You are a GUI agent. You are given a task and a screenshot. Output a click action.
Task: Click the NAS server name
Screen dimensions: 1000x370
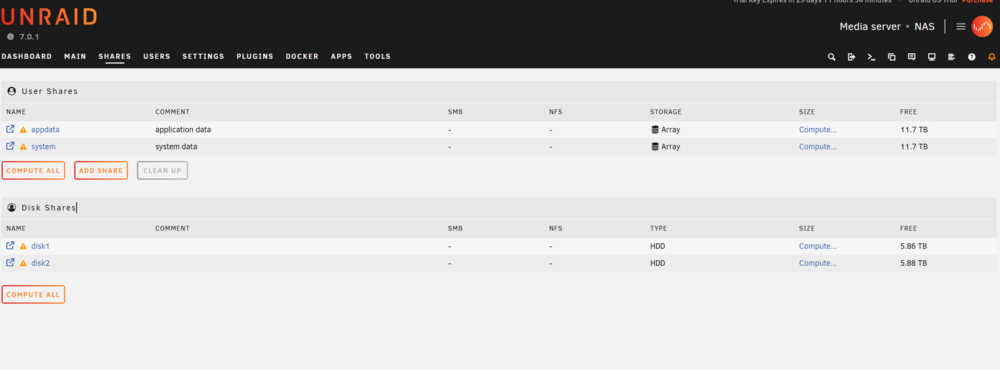925,27
